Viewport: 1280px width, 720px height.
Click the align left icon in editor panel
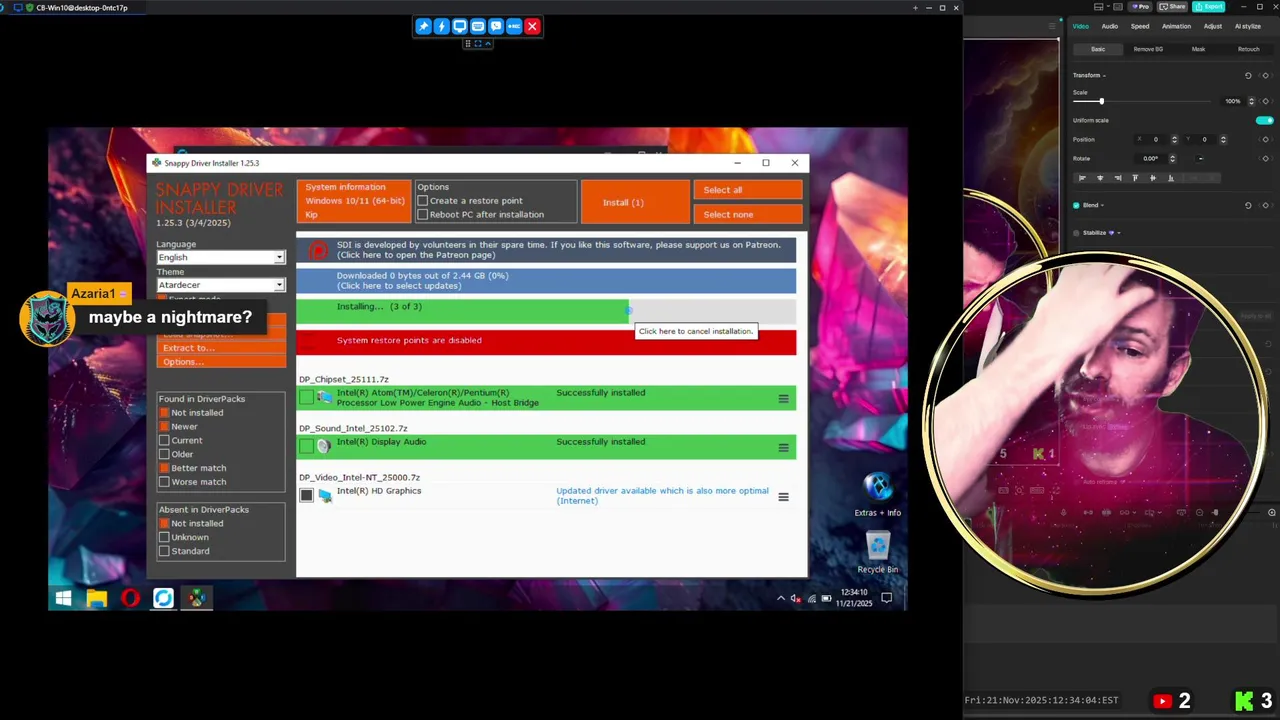coord(1082,178)
